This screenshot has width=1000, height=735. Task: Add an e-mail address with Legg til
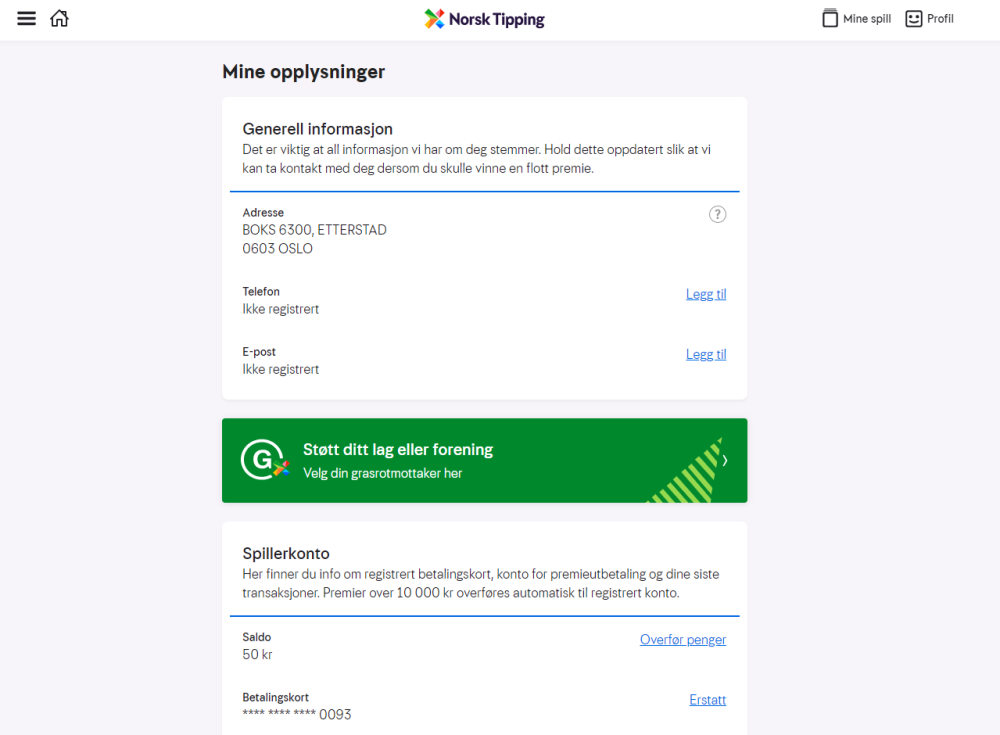[706, 354]
